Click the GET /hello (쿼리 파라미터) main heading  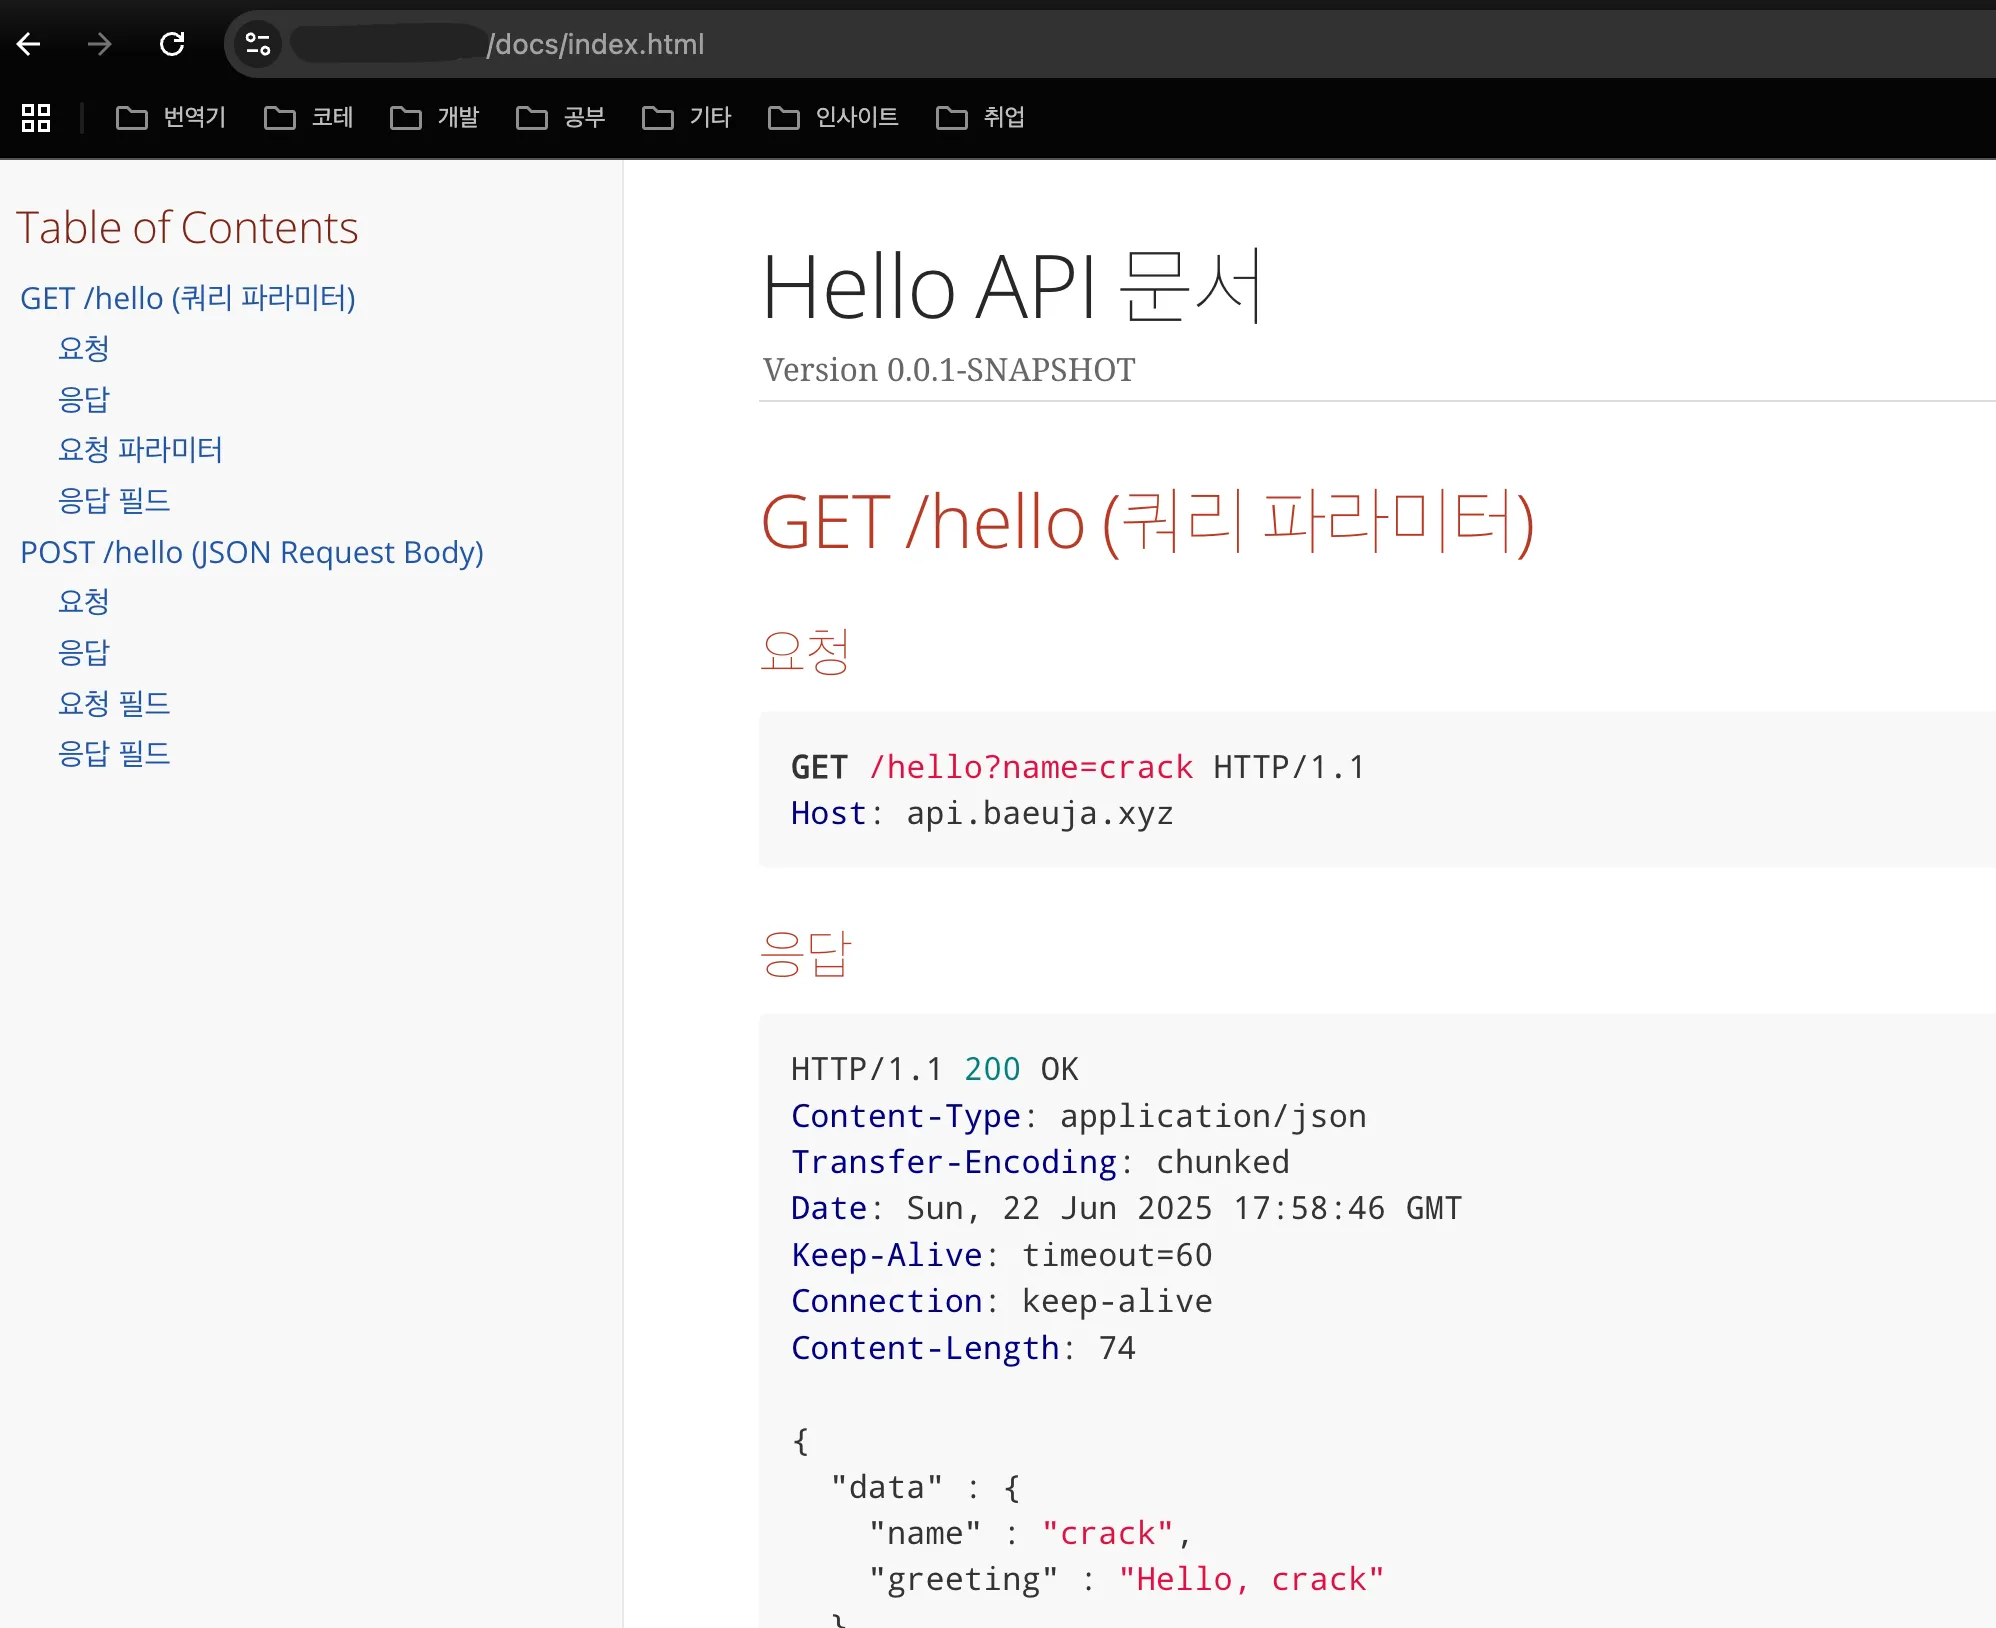coord(1146,523)
